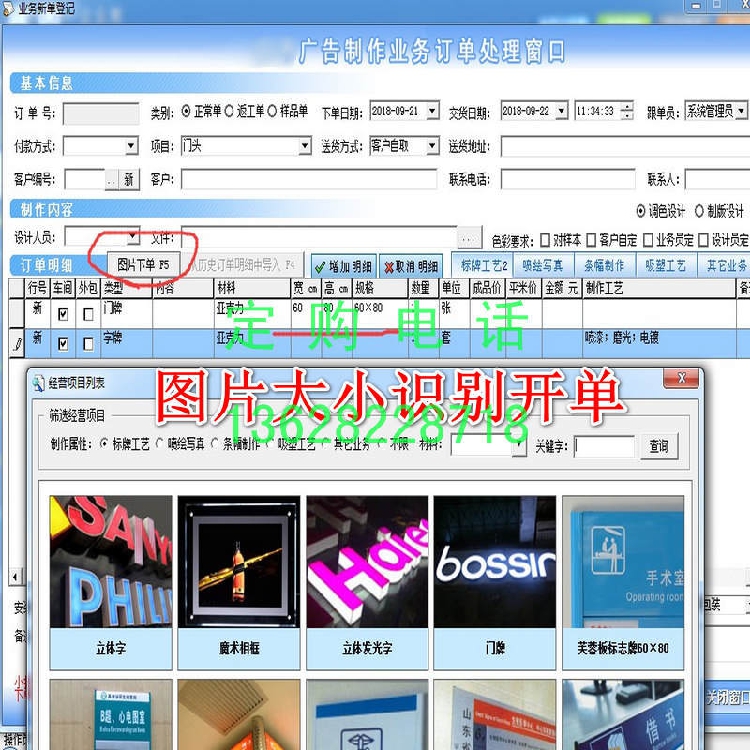
Task: Click the 材料 column header
Action: click(252, 288)
